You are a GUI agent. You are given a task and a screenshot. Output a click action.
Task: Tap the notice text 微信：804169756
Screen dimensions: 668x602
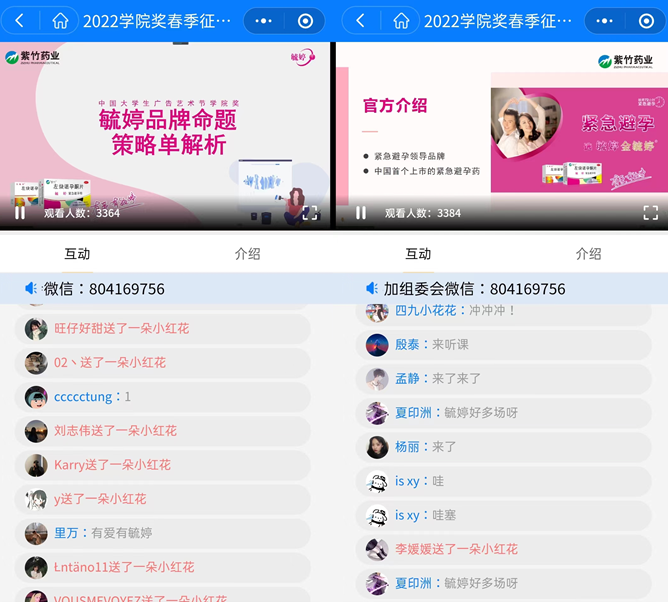[x=104, y=289]
